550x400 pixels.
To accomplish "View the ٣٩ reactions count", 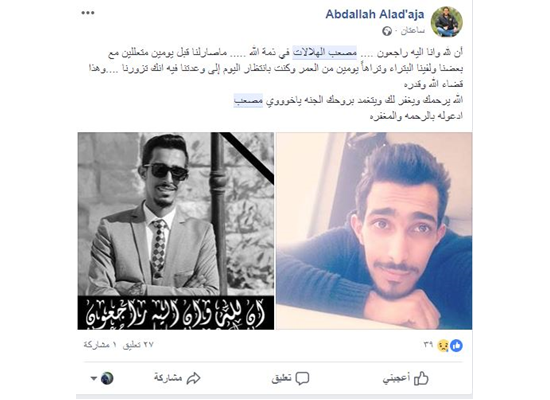I will click(428, 345).
